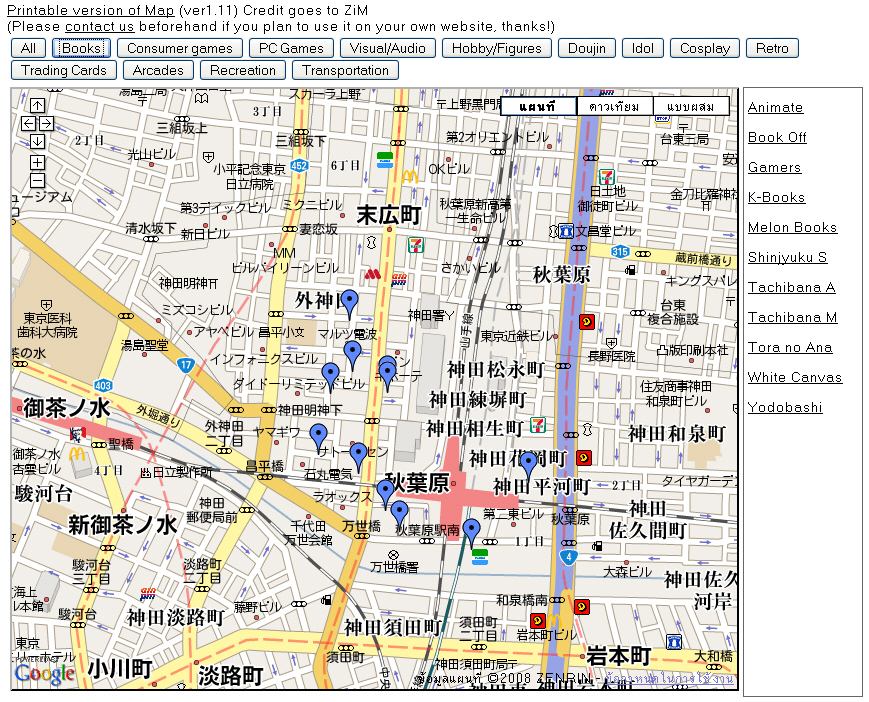Filter map by Hobby/Figures
This screenshot has height=702, width=869.
[x=497, y=48]
